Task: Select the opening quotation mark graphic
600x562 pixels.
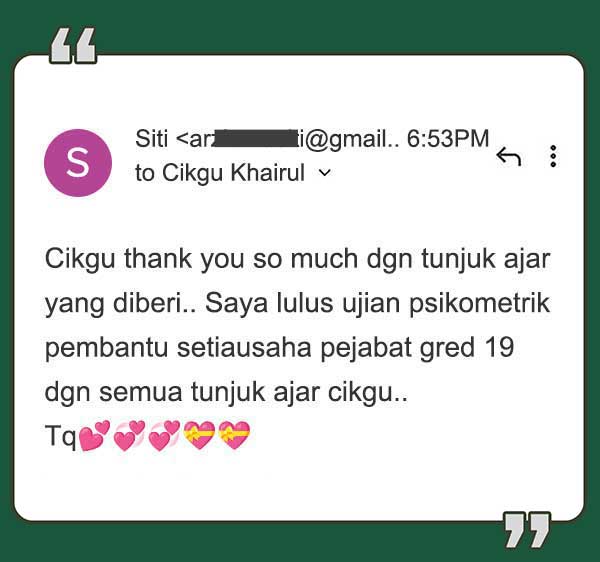Action: 73,45
